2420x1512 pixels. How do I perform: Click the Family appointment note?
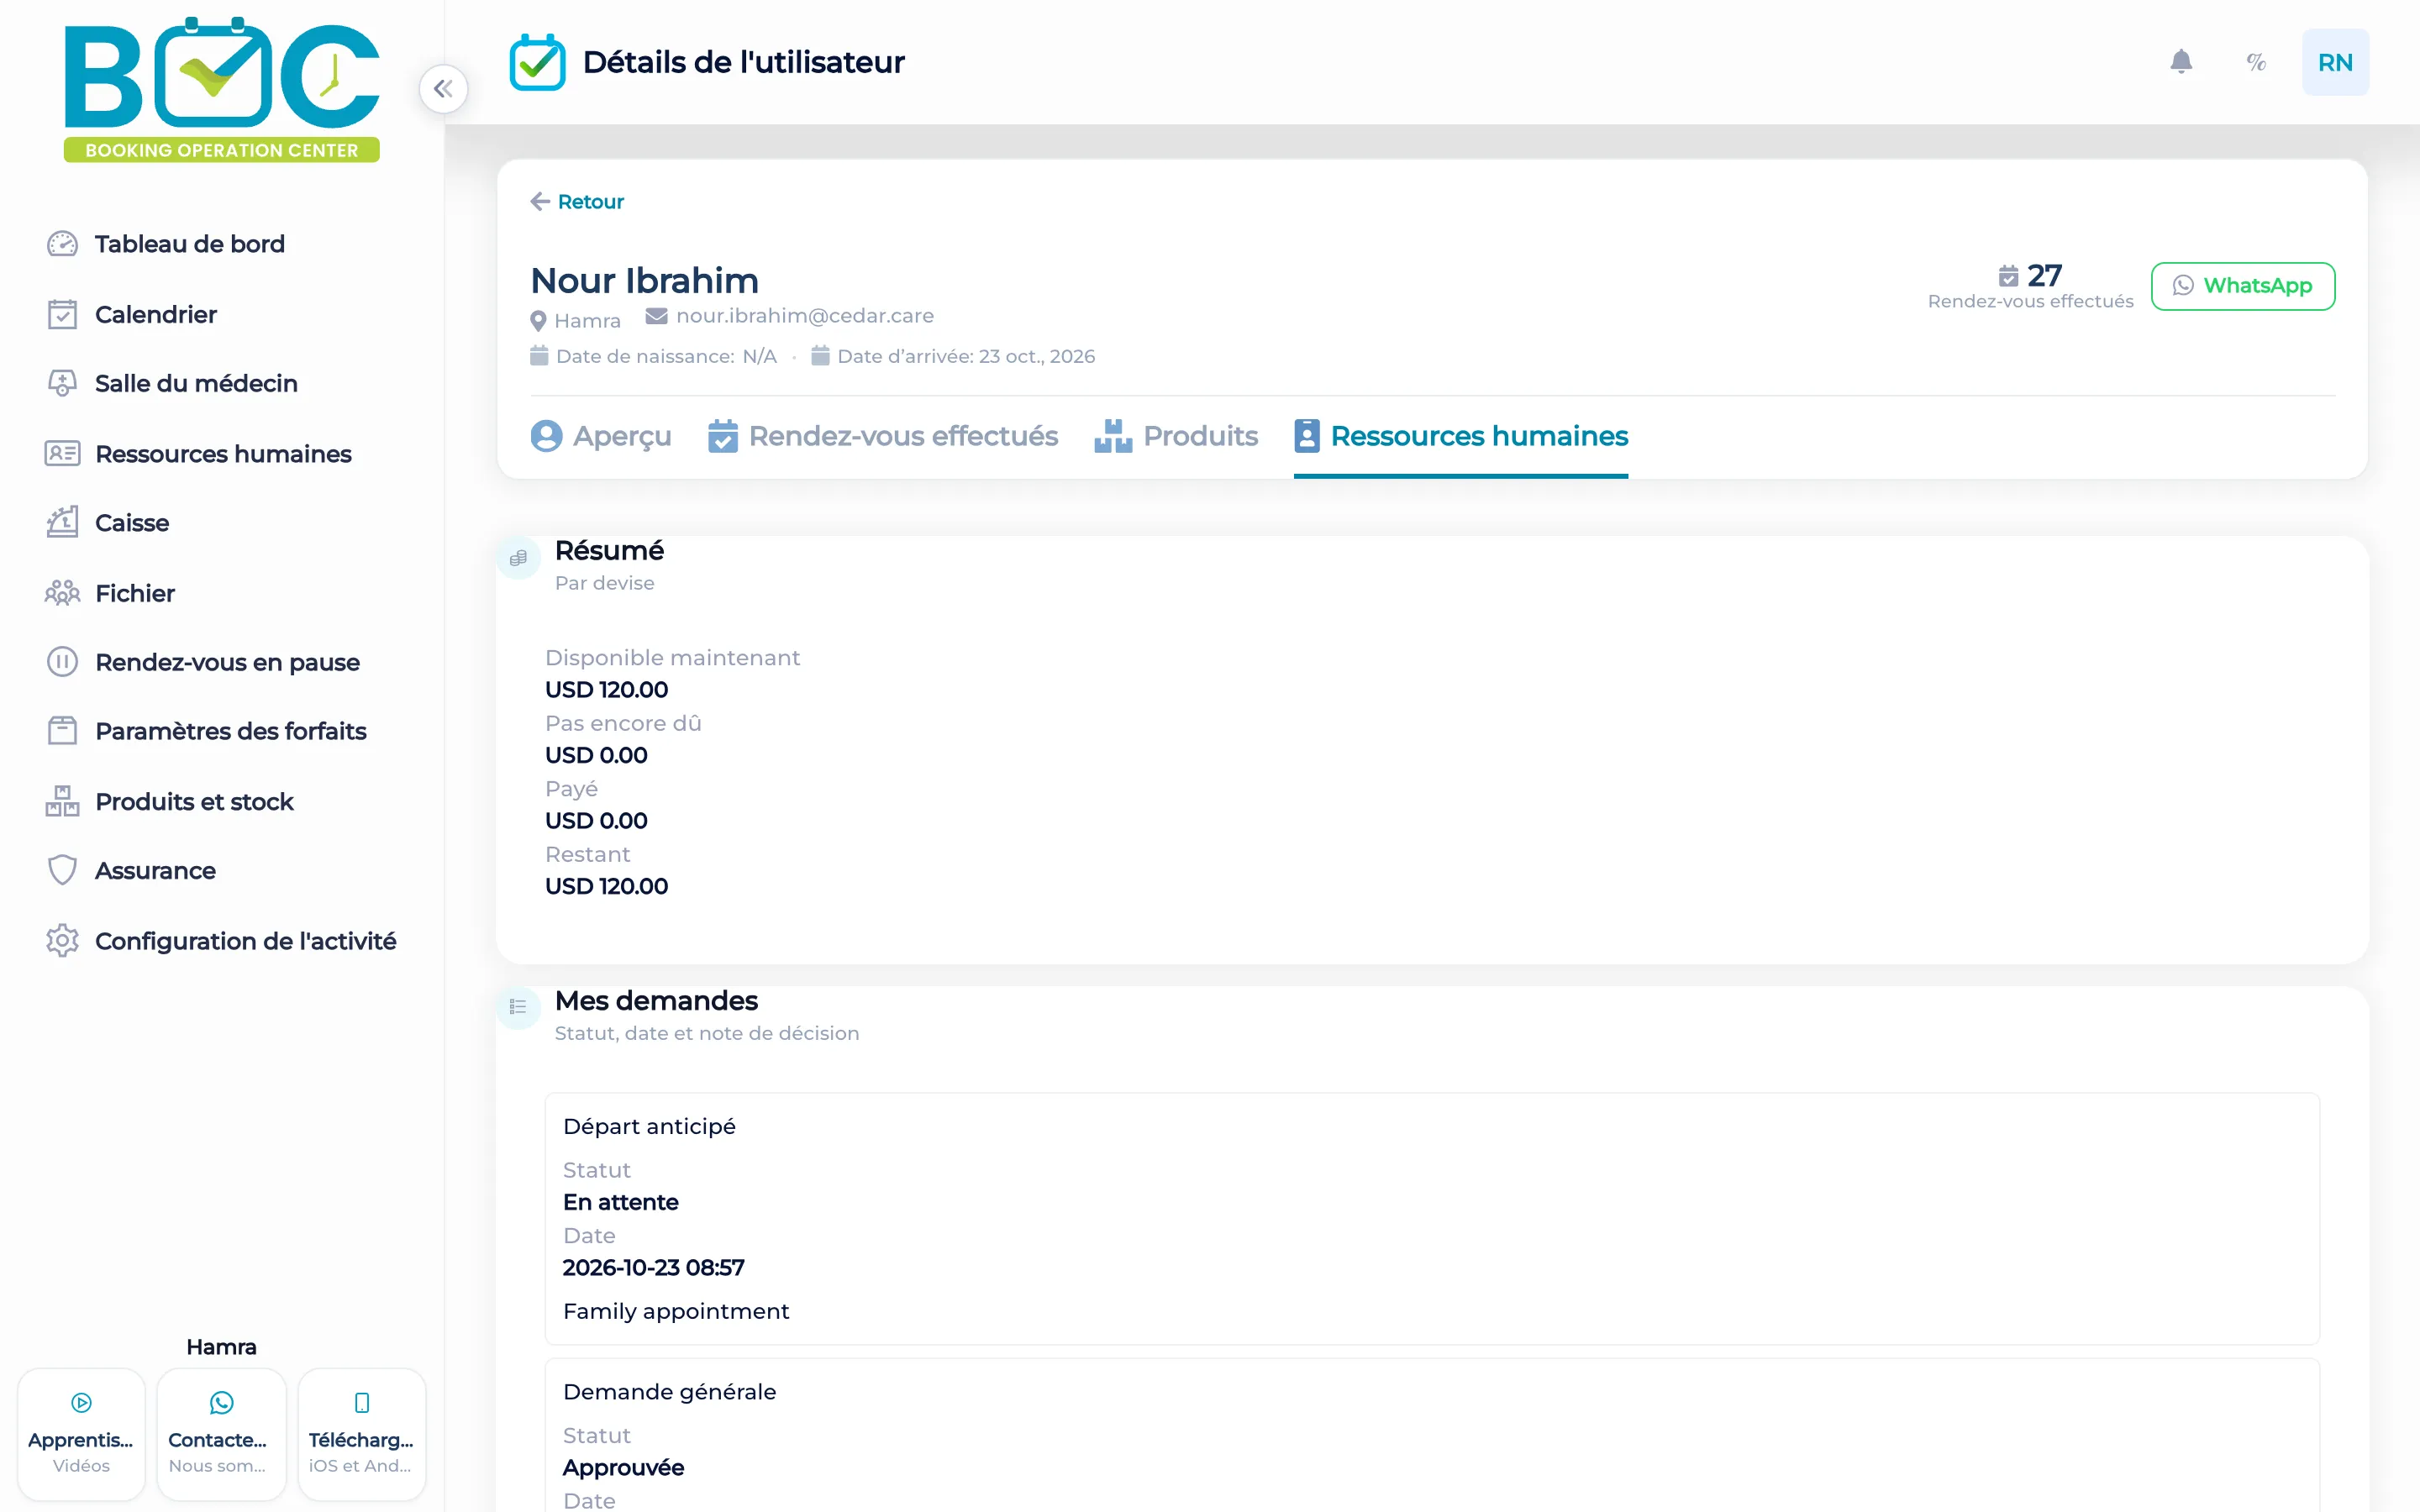click(676, 1311)
